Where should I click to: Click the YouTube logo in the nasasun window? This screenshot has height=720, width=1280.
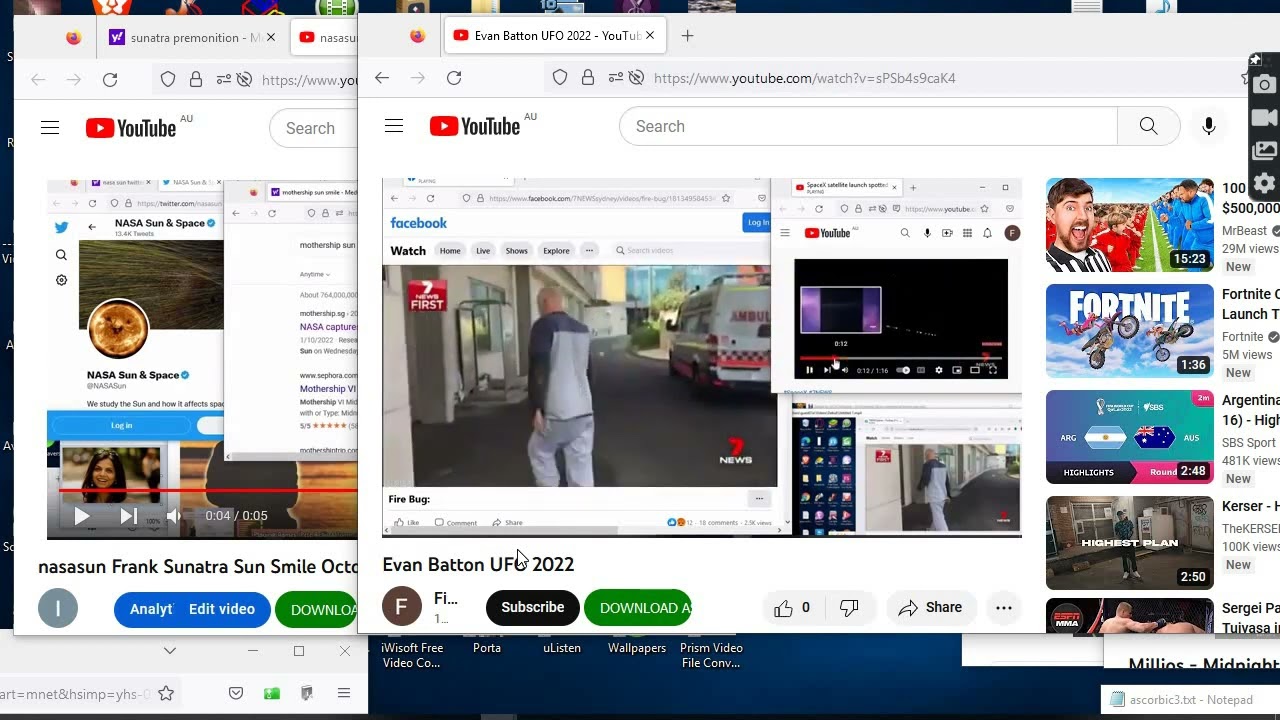click(131, 128)
